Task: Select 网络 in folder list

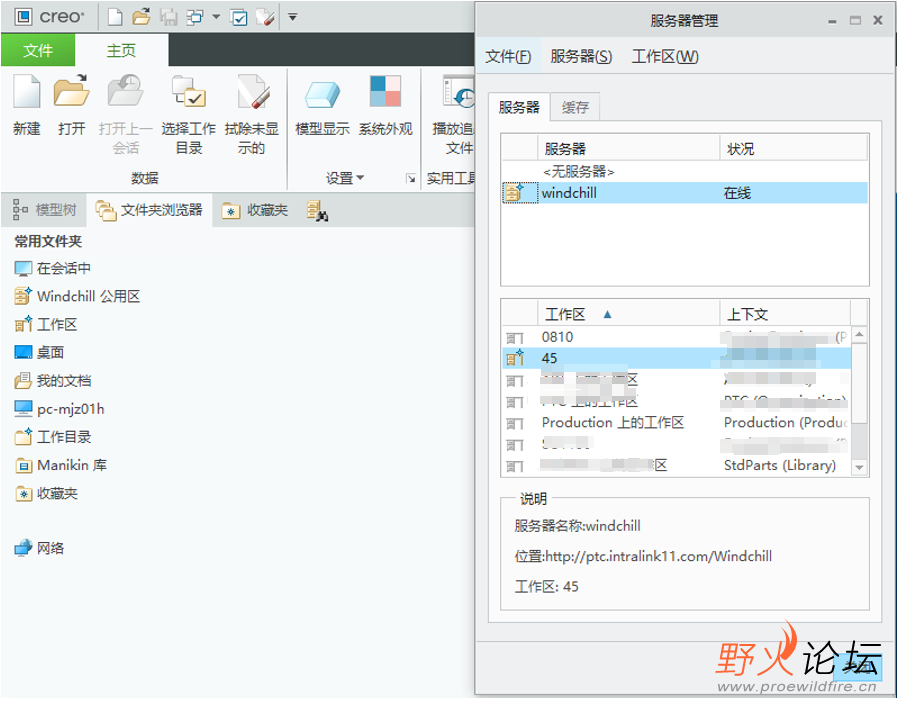Action: (39, 549)
